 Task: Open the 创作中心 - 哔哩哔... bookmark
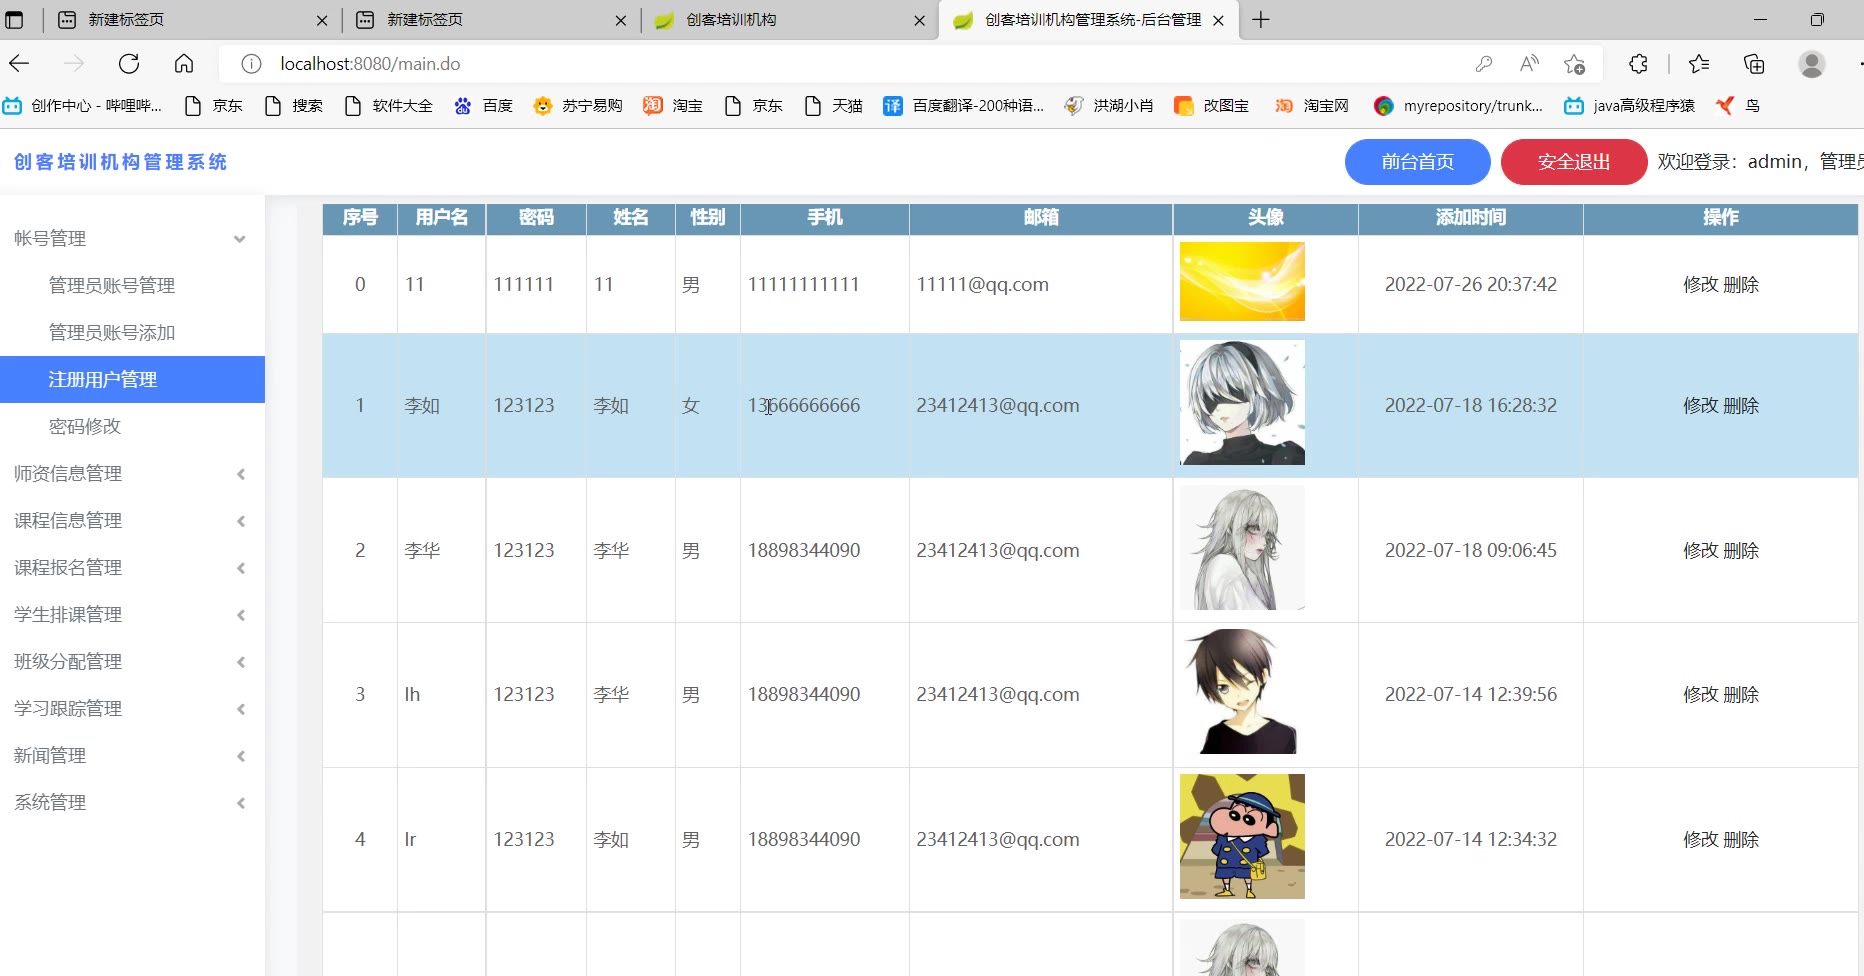[x=82, y=106]
